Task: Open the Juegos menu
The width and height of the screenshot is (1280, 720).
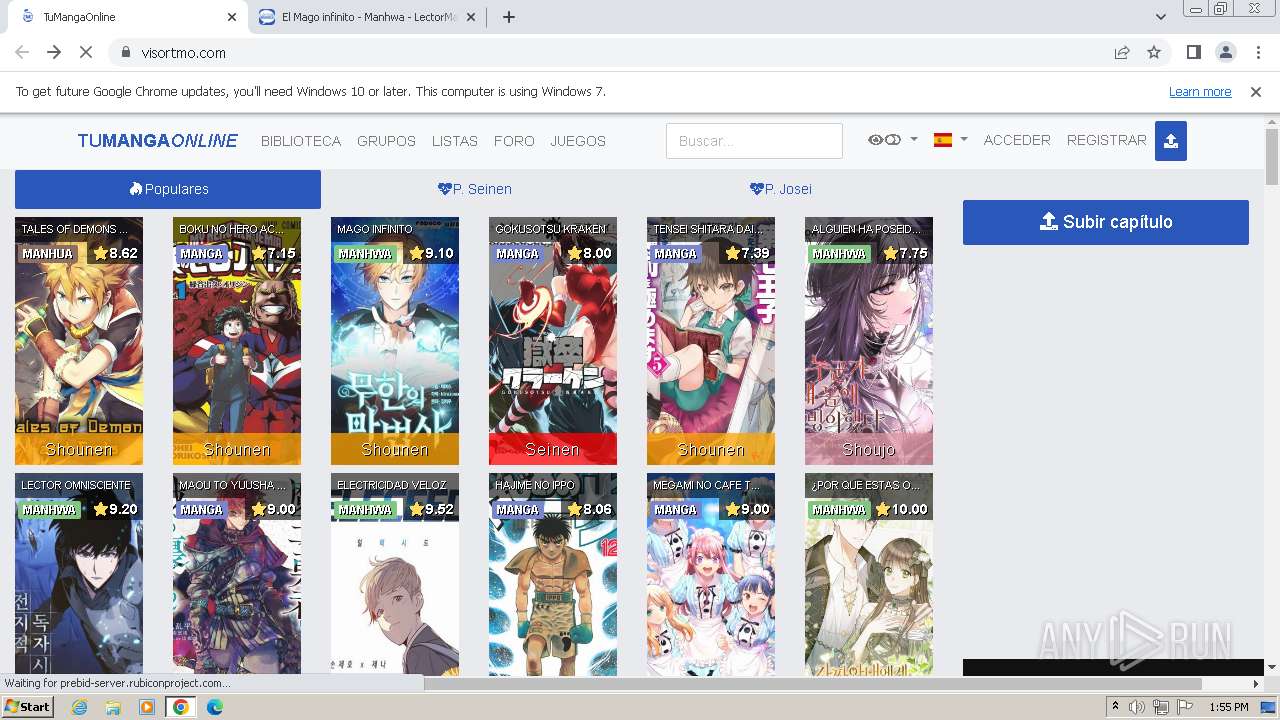Action: pyautogui.click(x=578, y=141)
